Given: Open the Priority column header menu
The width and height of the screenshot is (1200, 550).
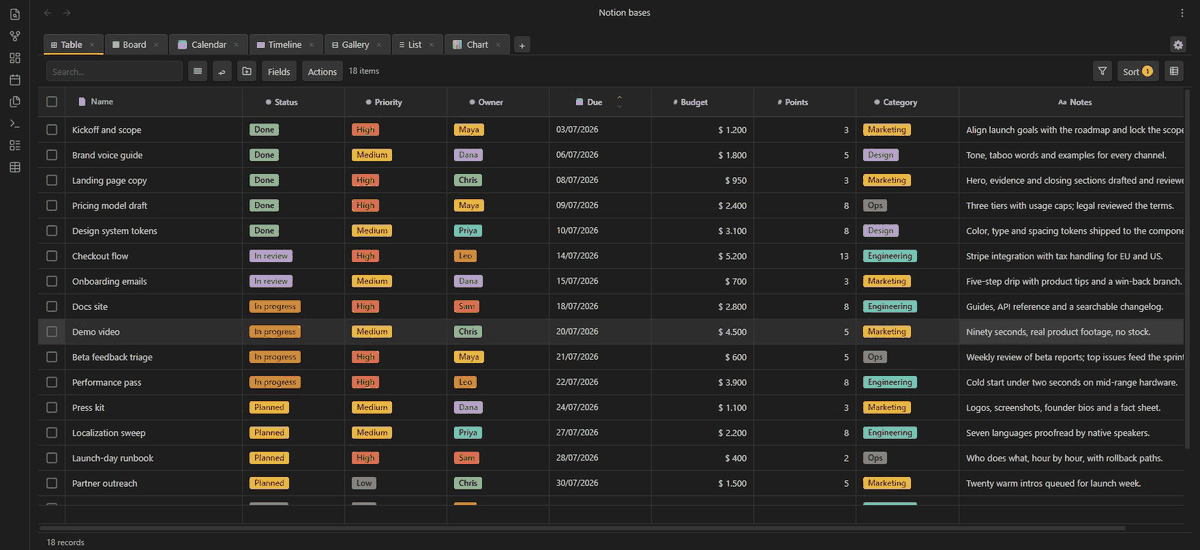Looking at the screenshot, I should pos(395,102).
